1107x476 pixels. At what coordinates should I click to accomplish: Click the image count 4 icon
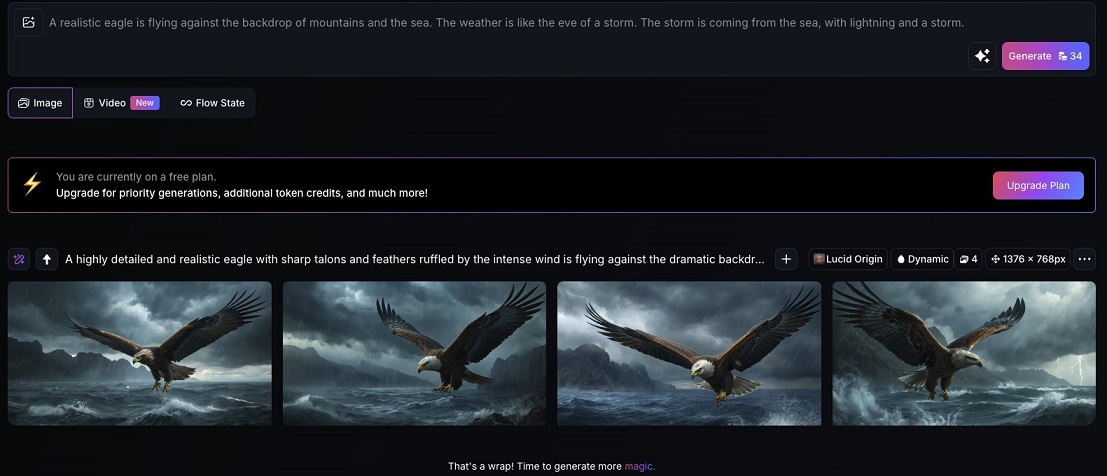point(968,259)
